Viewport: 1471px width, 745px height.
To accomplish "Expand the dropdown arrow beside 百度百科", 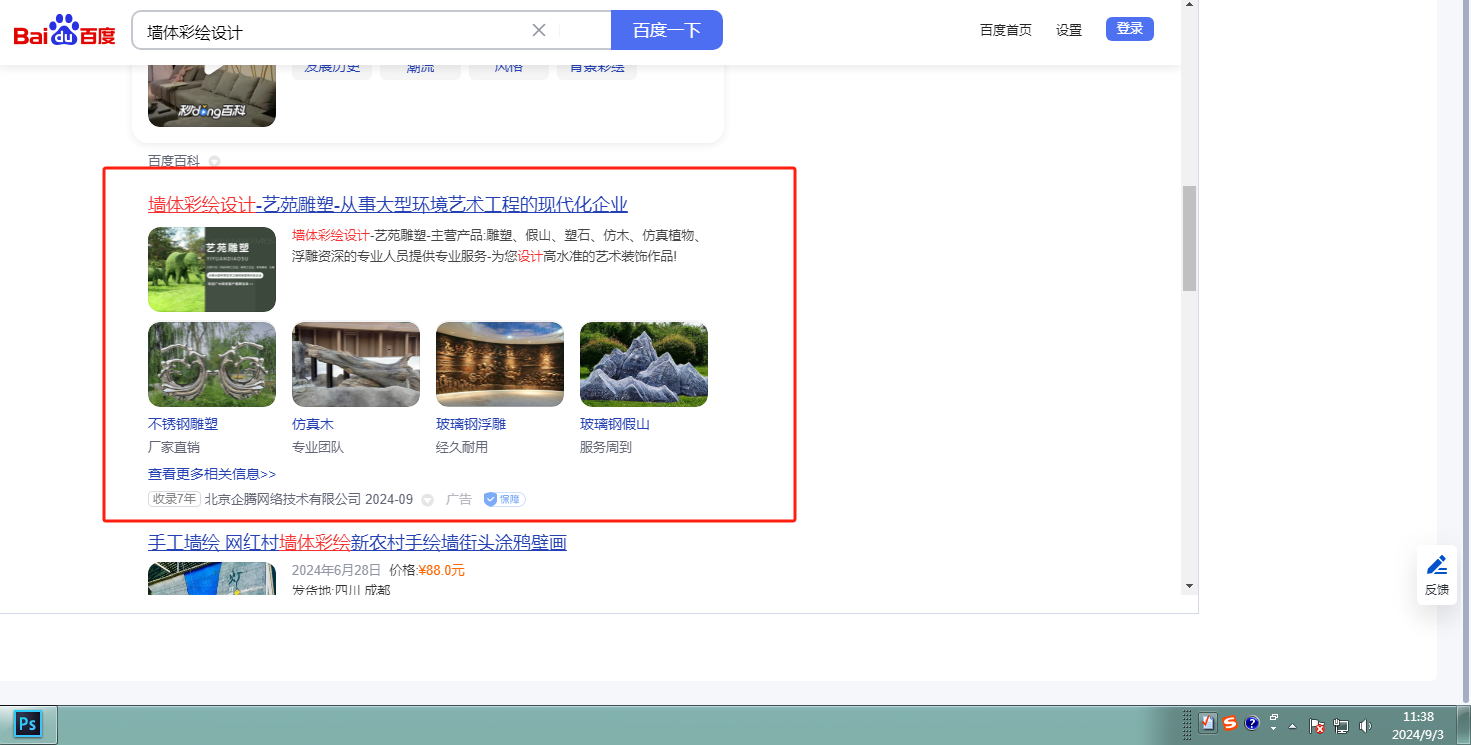I will tap(214, 161).
